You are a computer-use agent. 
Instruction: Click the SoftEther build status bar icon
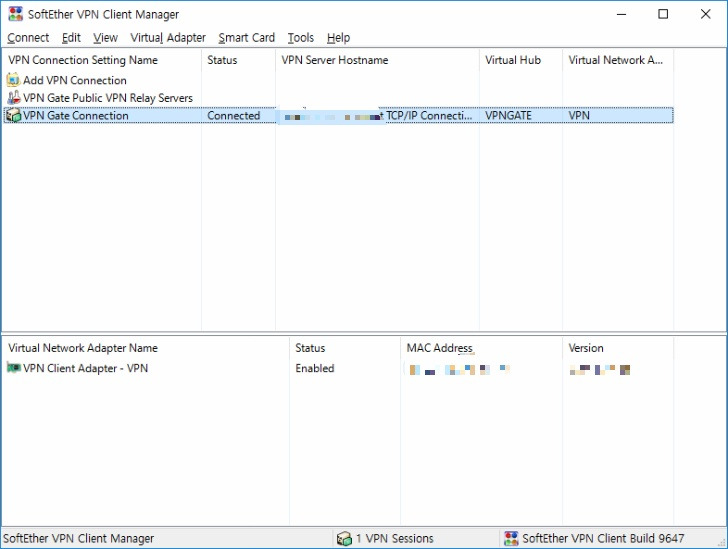[x=511, y=538]
